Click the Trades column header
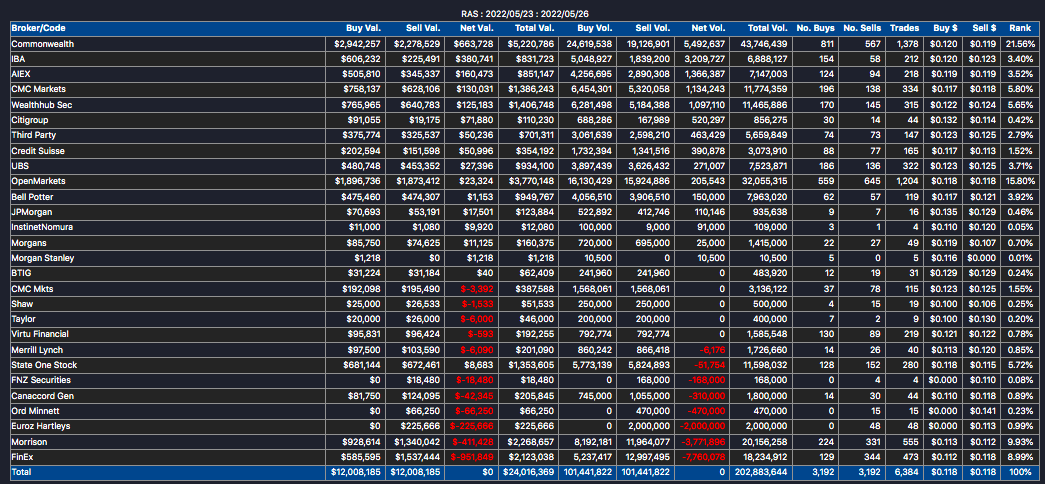 (x=904, y=28)
